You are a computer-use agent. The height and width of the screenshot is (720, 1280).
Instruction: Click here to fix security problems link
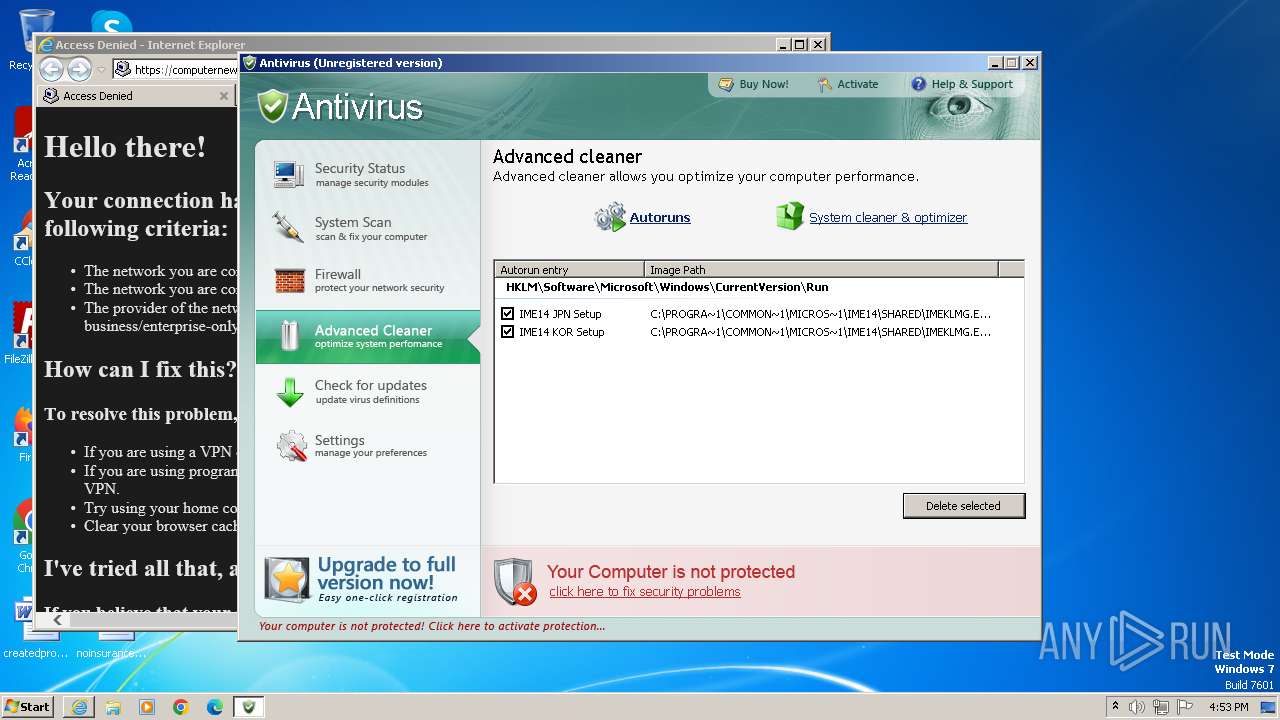click(x=645, y=592)
